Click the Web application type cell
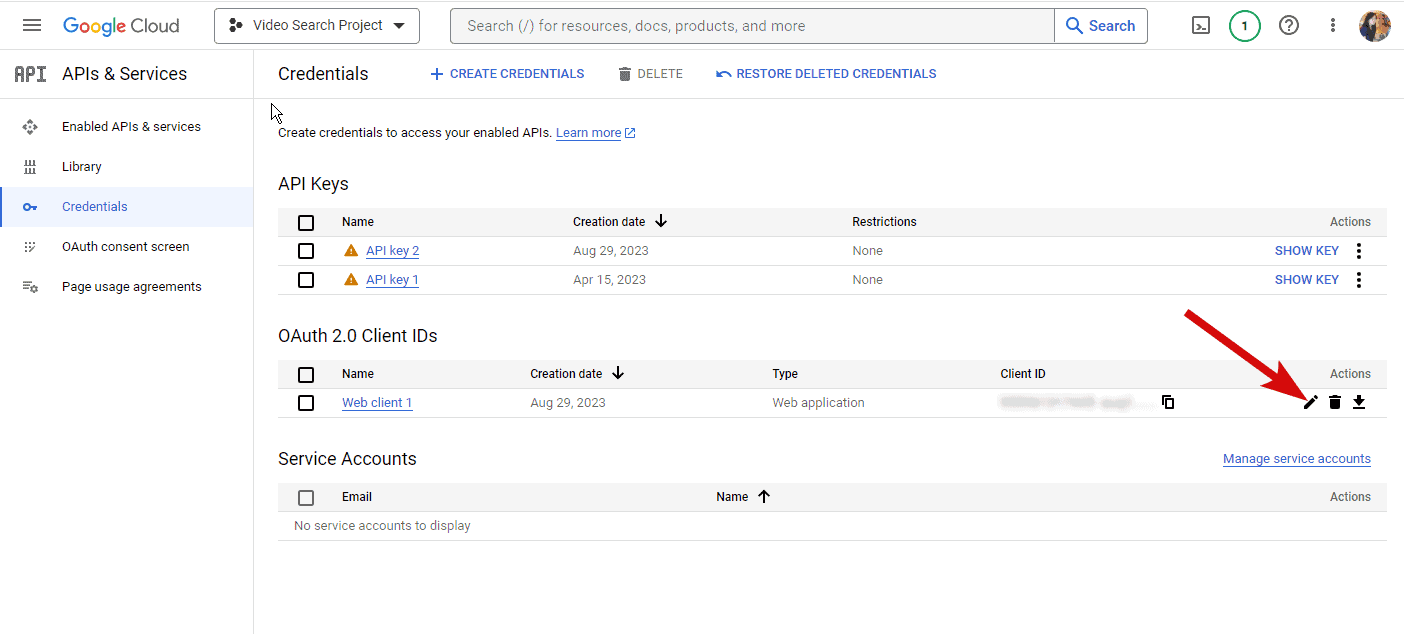 818,403
